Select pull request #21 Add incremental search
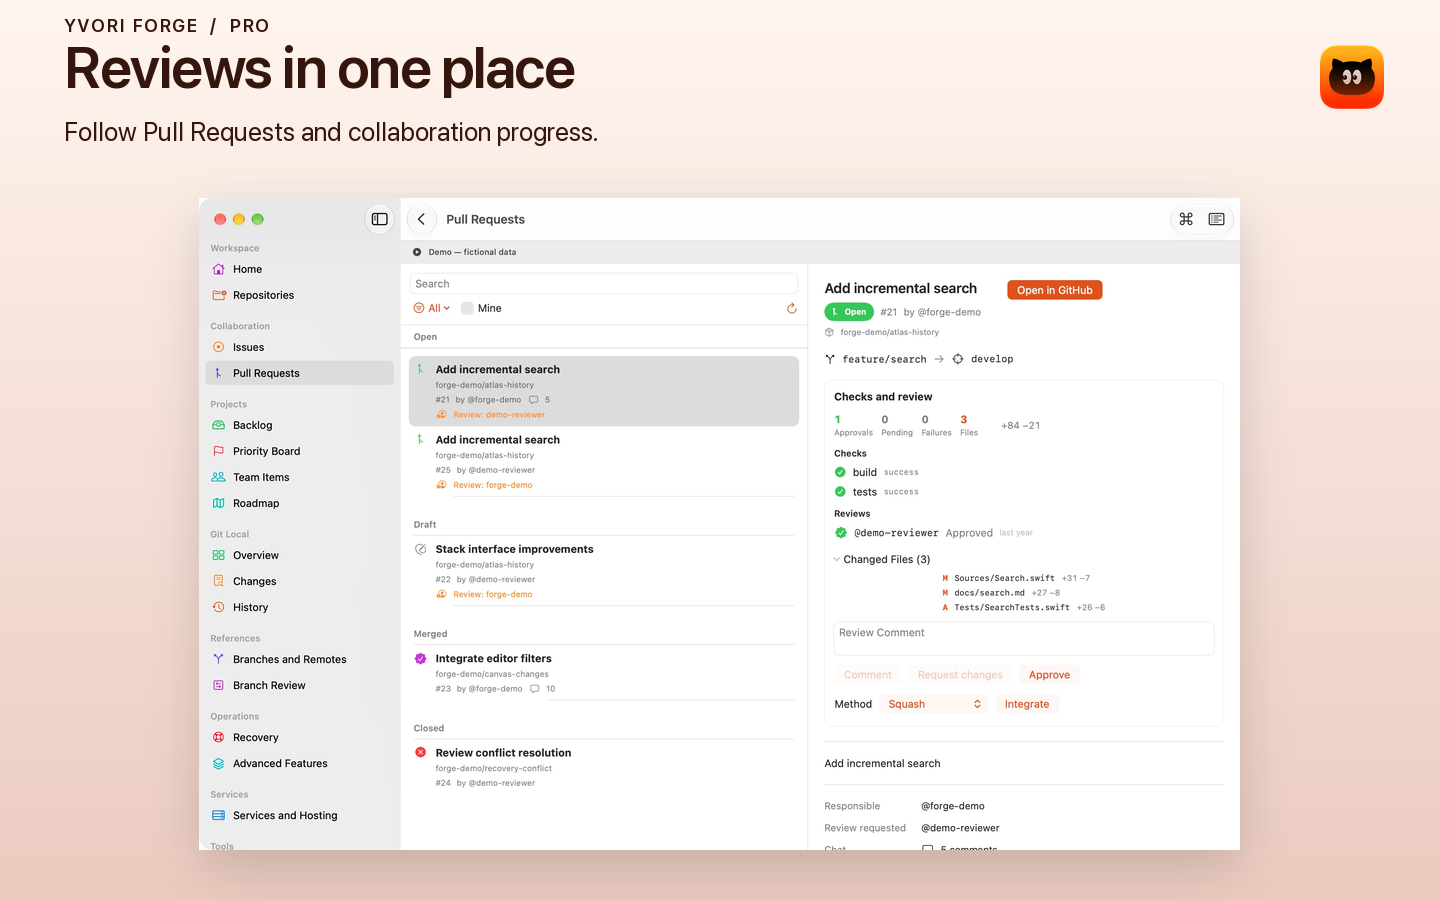 tap(604, 391)
